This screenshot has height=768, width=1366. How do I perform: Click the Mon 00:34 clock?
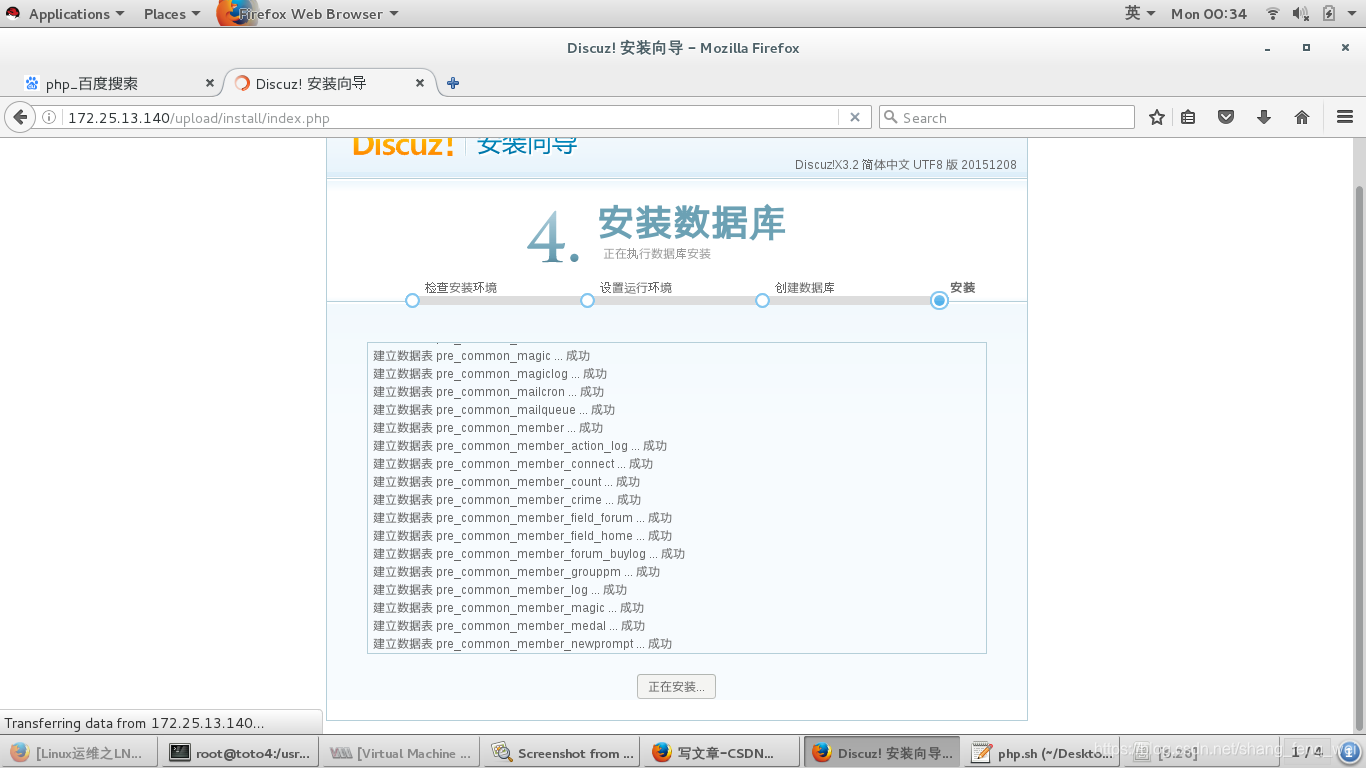click(1209, 14)
